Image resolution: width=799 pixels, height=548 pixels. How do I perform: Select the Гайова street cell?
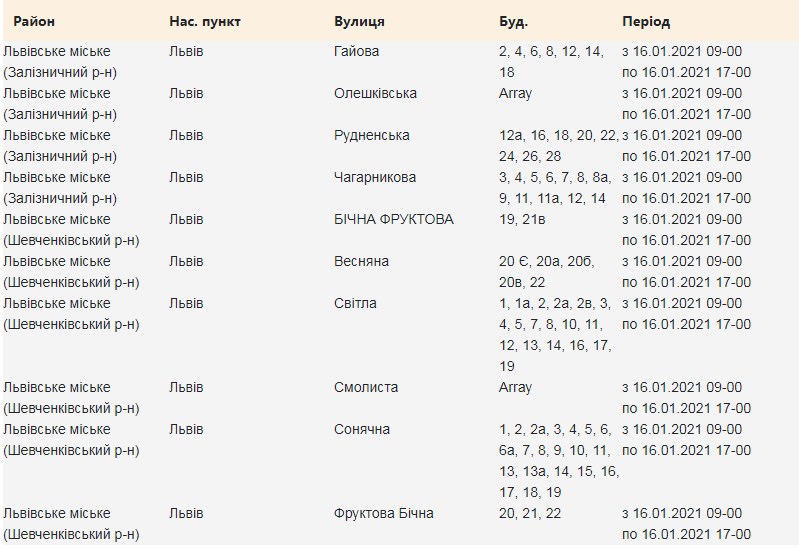click(356, 51)
